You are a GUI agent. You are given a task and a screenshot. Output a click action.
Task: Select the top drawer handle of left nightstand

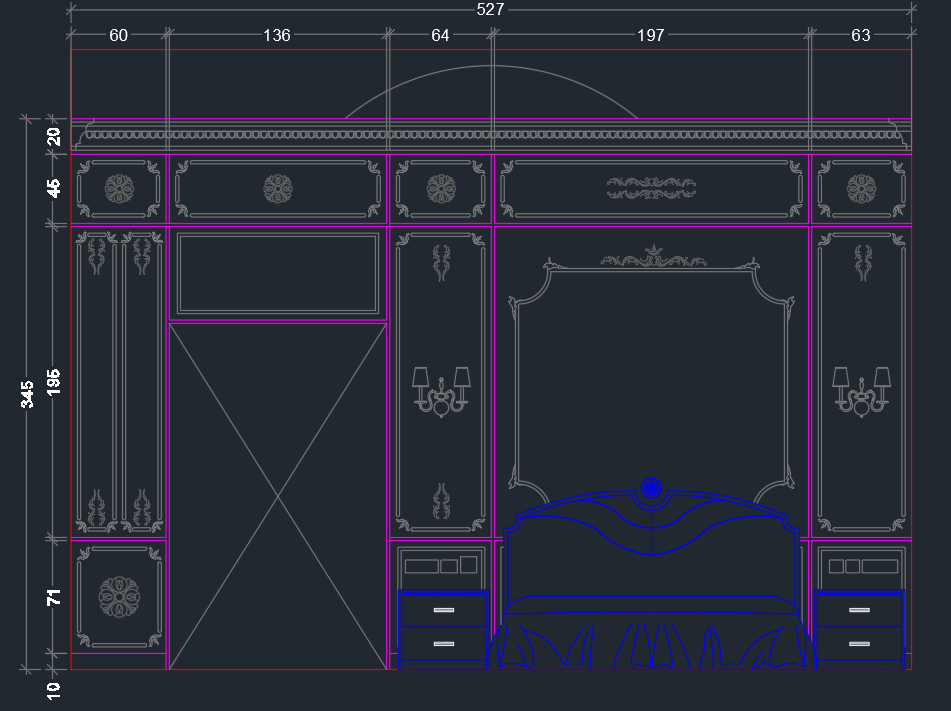443,610
